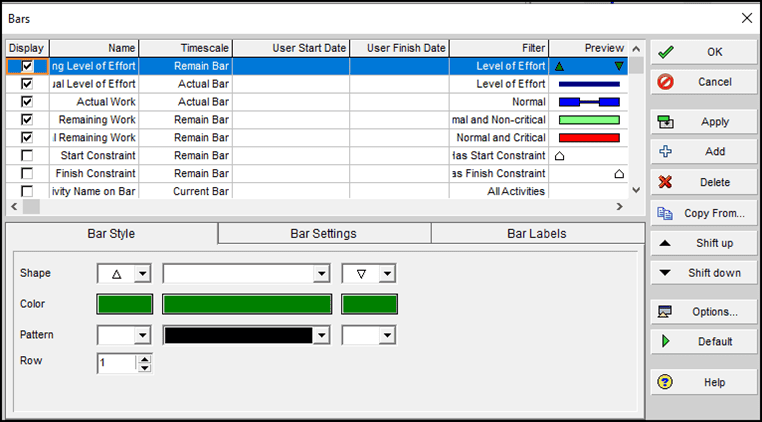Image resolution: width=762 pixels, height=422 pixels.
Task: Add a new bar with plus icon
Action: pyautogui.click(x=666, y=152)
